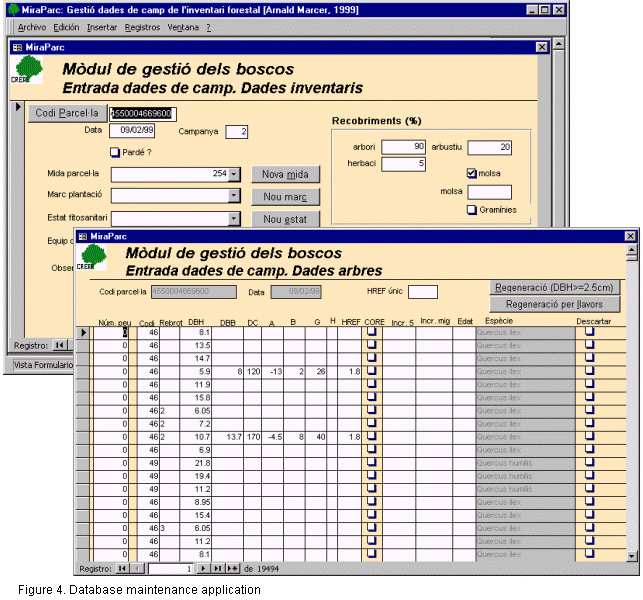Click DBH cell with value 21.8
The height and width of the screenshot is (600, 643).
click(x=196, y=463)
